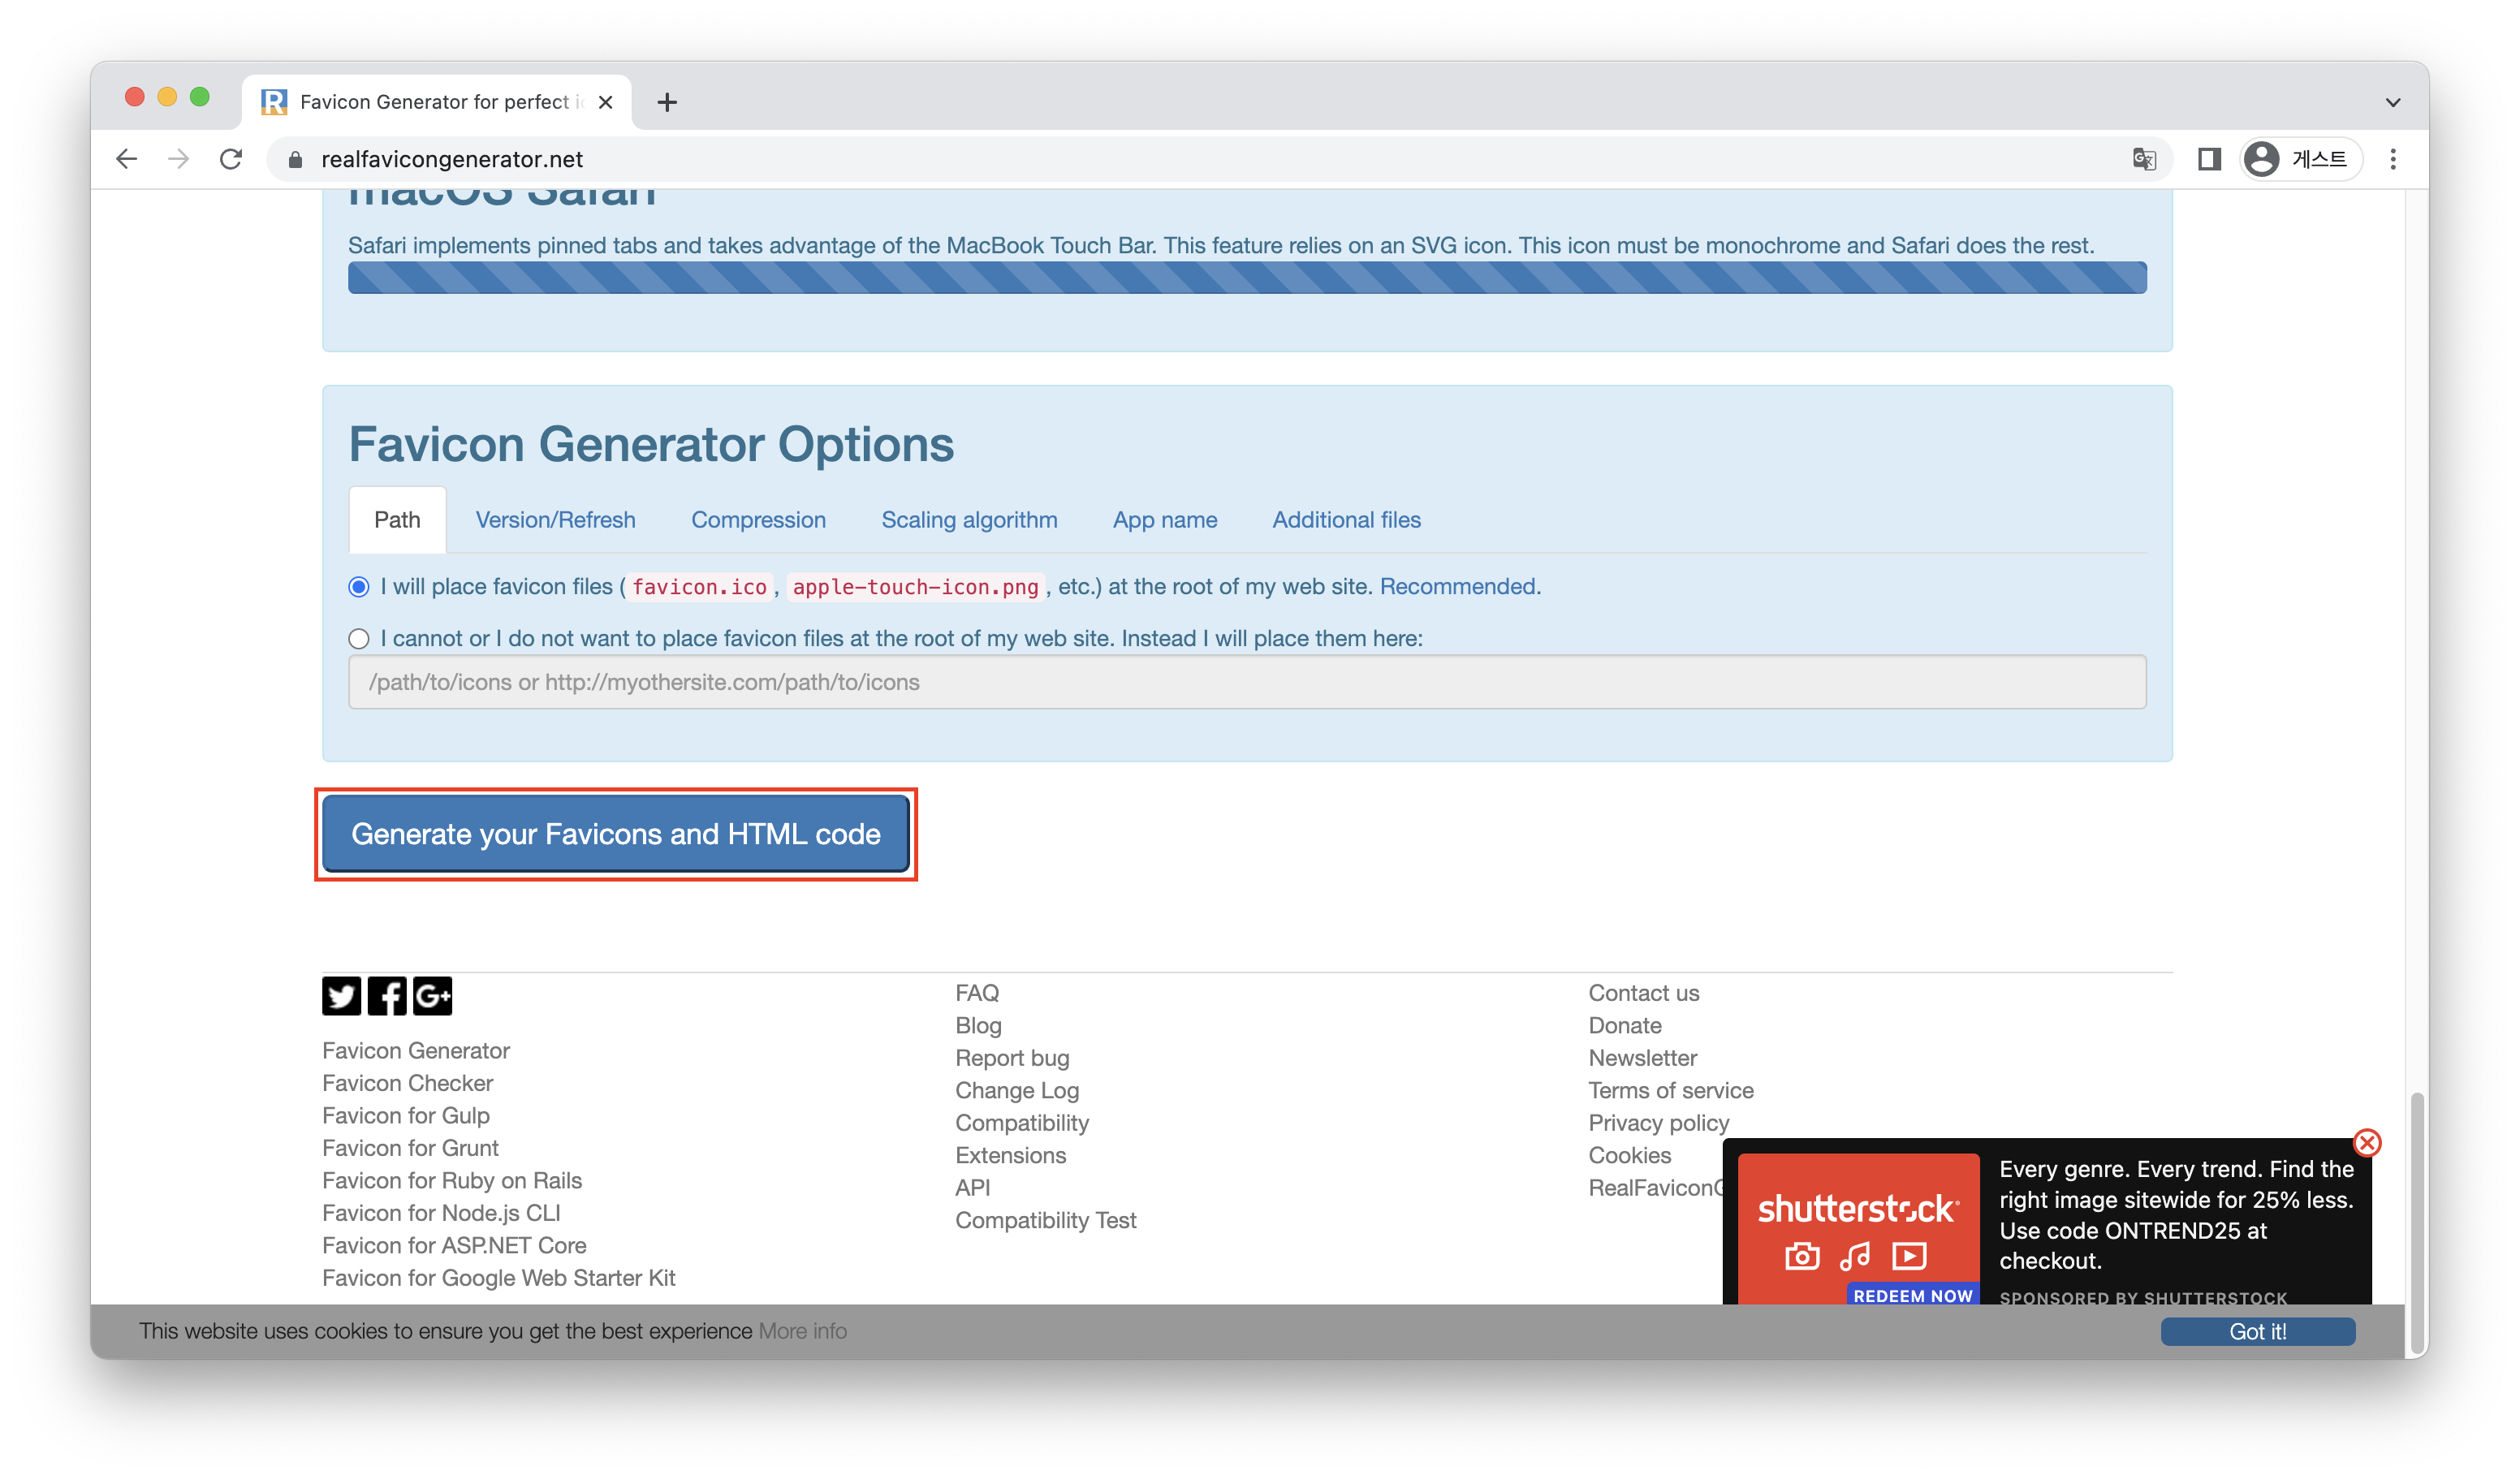Switch to the Version/Refresh tab
Screen dimensions: 2520x1479
click(x=555, y=520)
